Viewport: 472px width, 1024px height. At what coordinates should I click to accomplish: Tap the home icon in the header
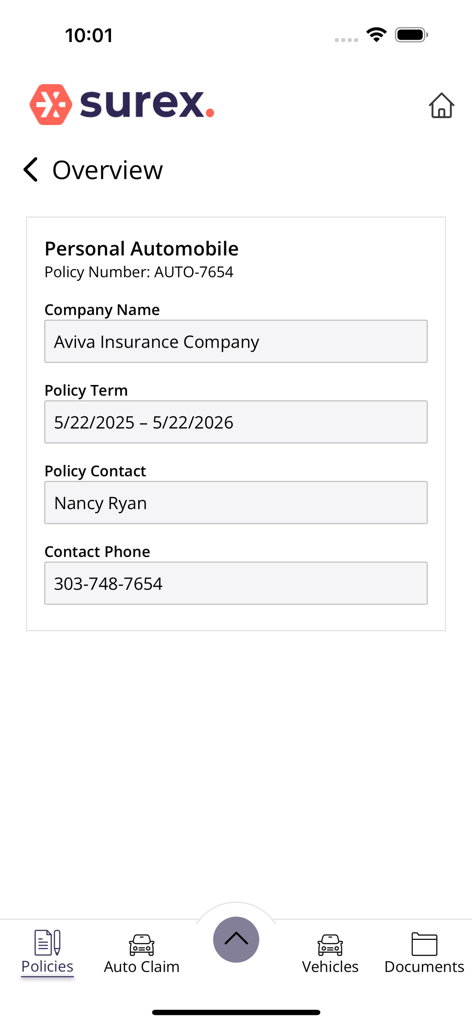point(441,105)
